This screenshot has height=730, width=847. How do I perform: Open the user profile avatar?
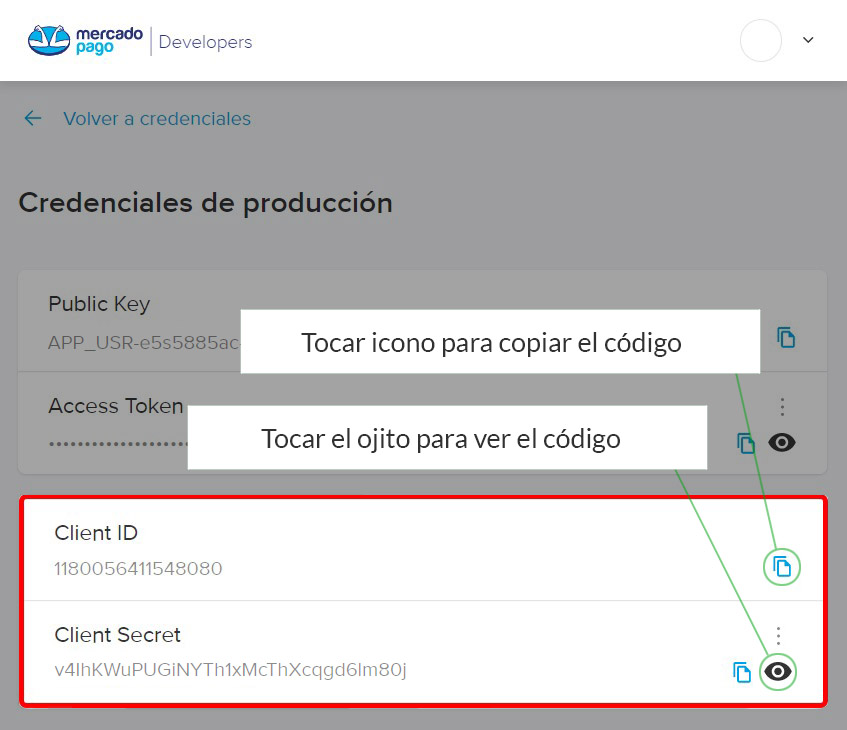(760, 41)
